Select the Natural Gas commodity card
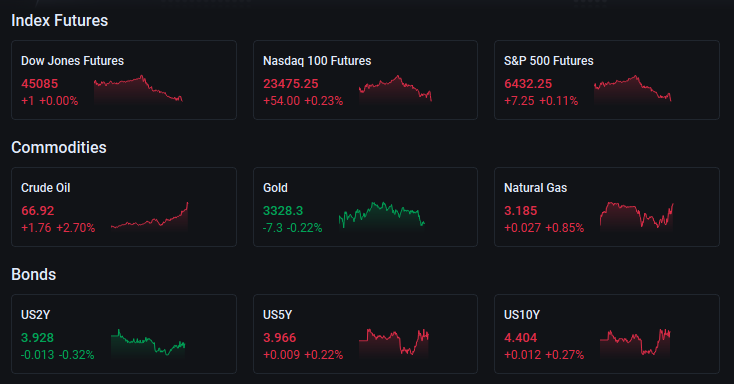This screenshot has width=734, height=384. coord(607,207)
